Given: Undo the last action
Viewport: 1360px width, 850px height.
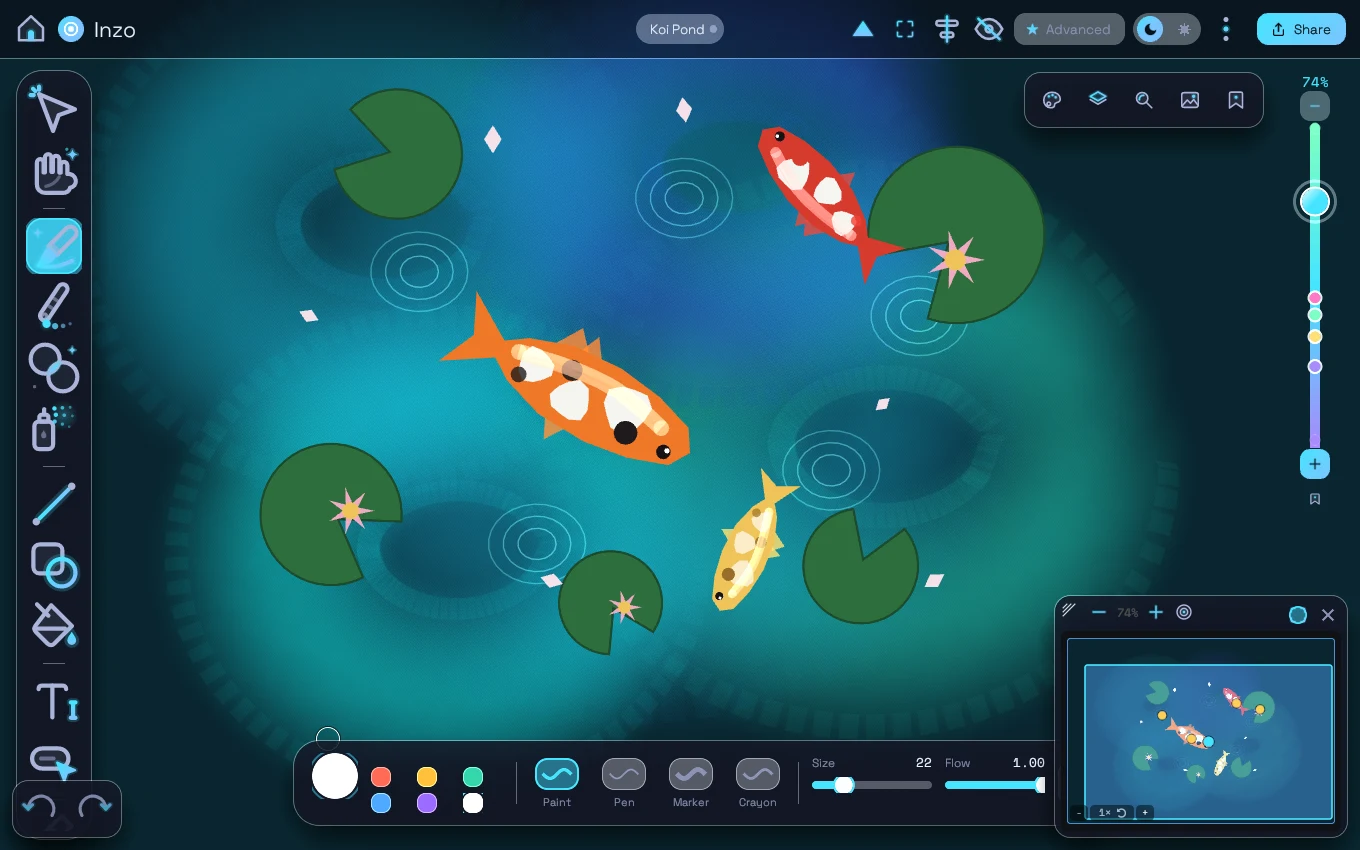Looking at the screenshot, I should (39, 808).
